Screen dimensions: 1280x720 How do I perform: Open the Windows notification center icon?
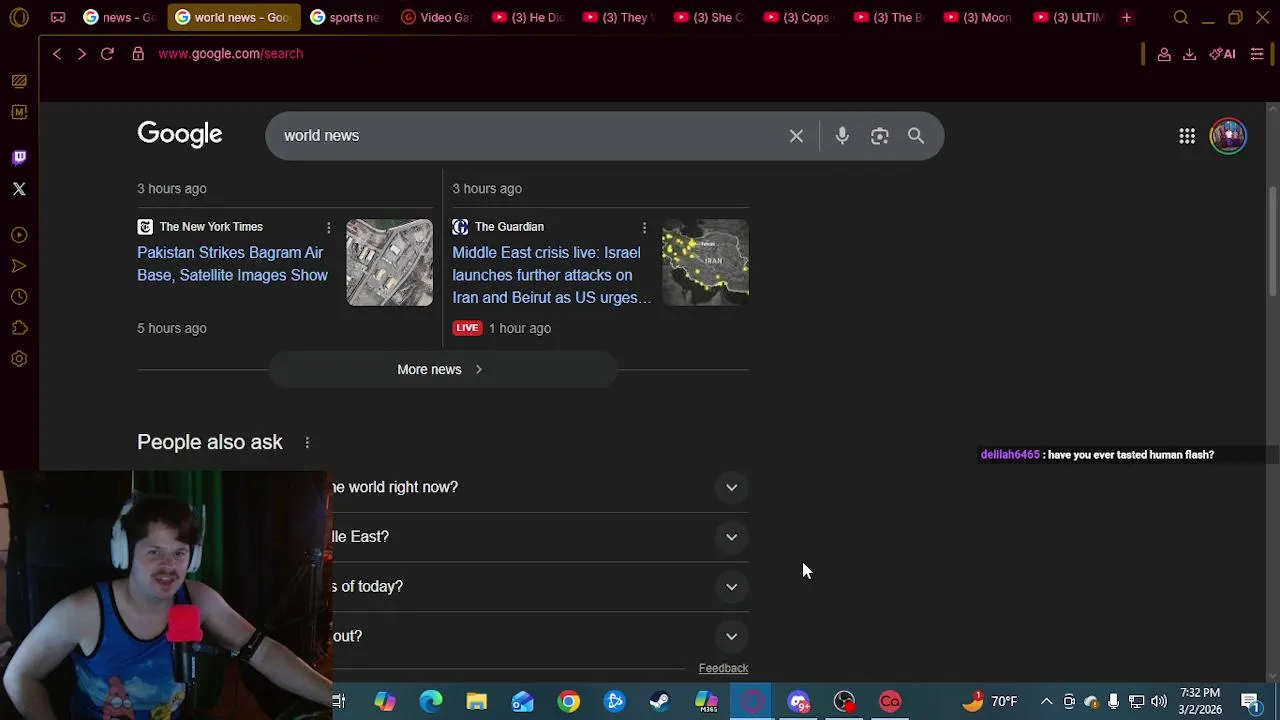coord(1250,702)
